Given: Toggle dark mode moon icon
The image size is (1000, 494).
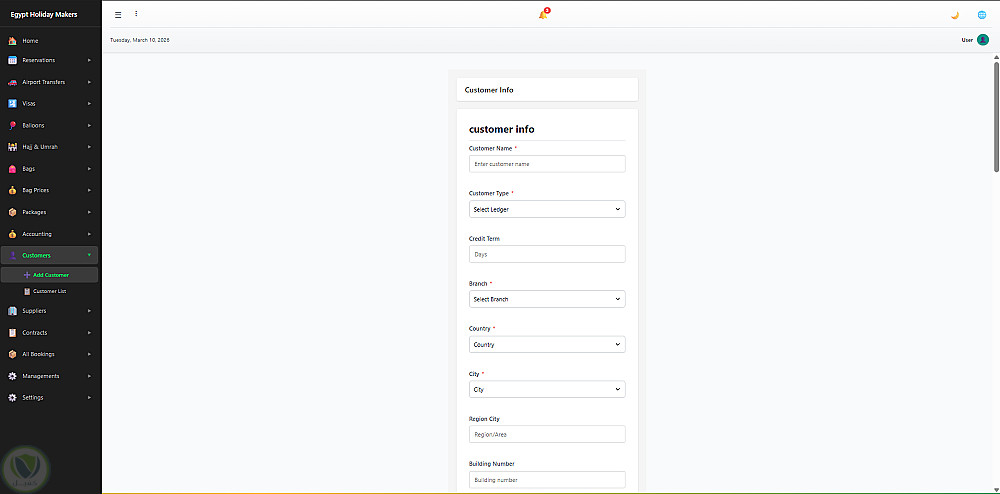Looking at the screenshot, I should [955, 15].
